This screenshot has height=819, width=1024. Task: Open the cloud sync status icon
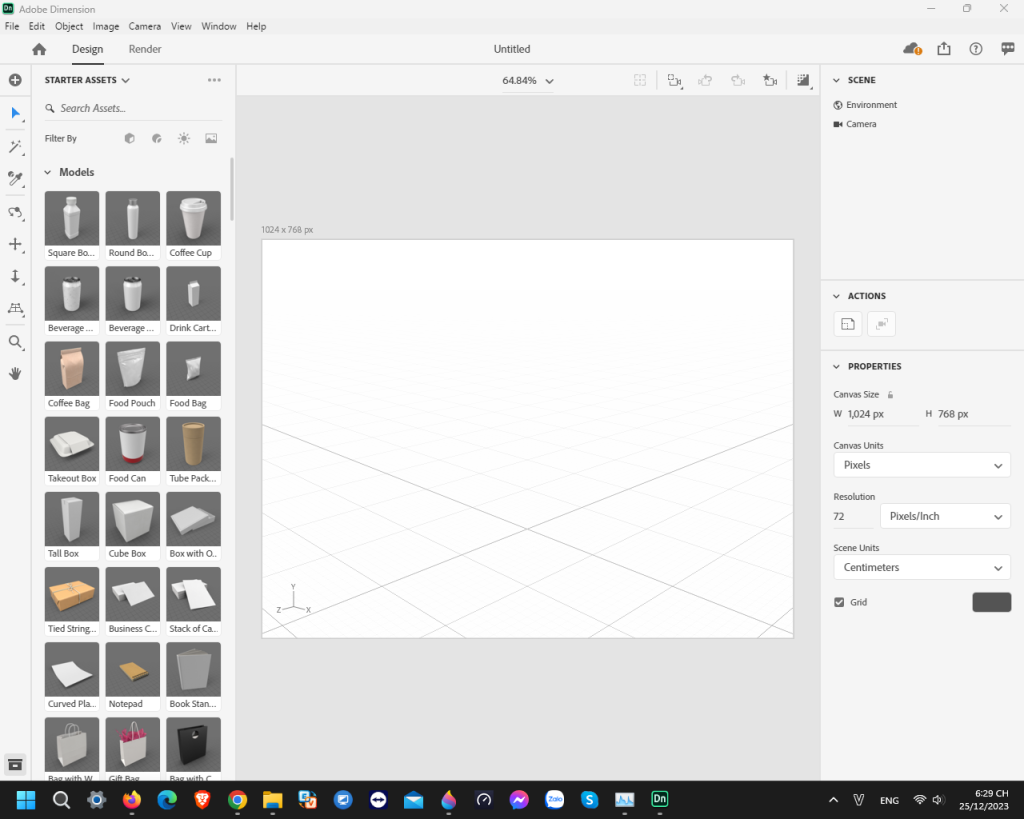click(x=912, y=49)
